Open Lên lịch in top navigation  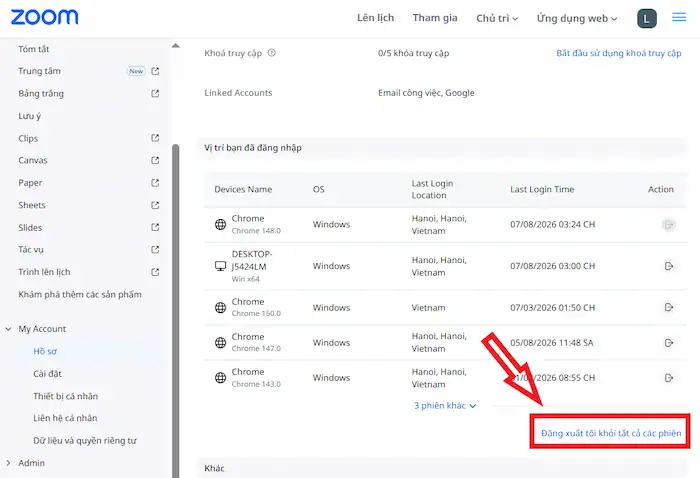pyautogui.click(x=375, y=18)
